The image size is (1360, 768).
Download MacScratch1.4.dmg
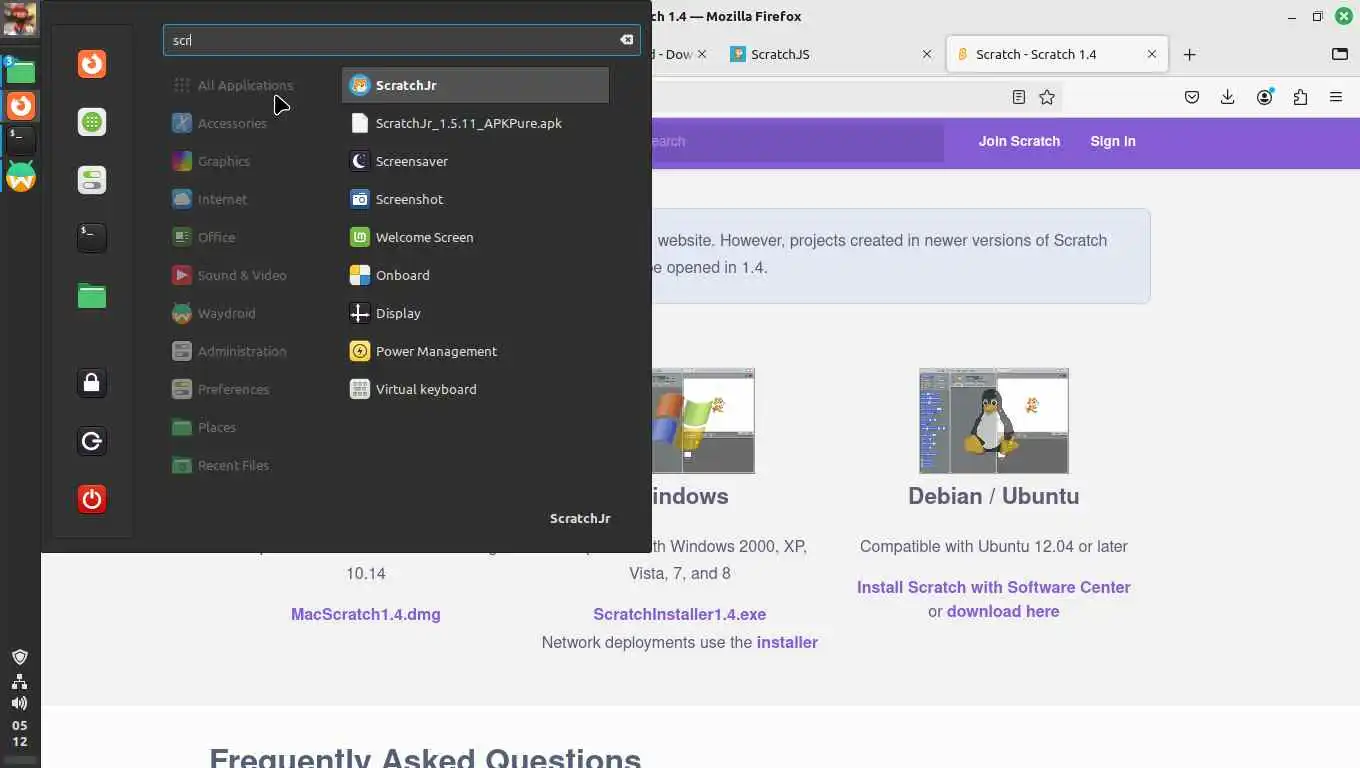[x=366, y=614]
